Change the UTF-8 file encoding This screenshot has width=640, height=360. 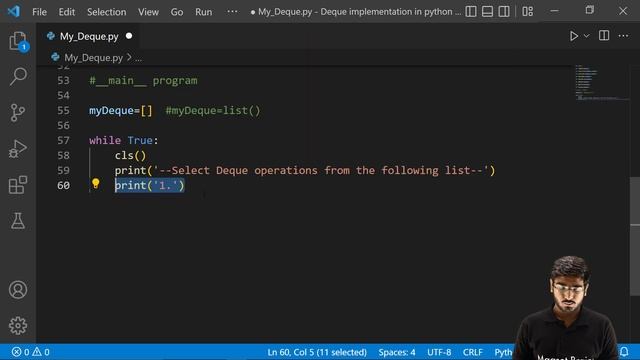[x=439, y=352]
